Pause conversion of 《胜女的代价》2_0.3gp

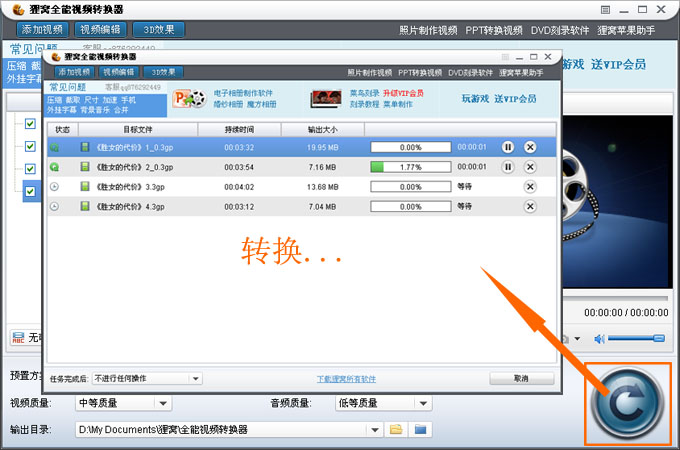pos(507,167)
